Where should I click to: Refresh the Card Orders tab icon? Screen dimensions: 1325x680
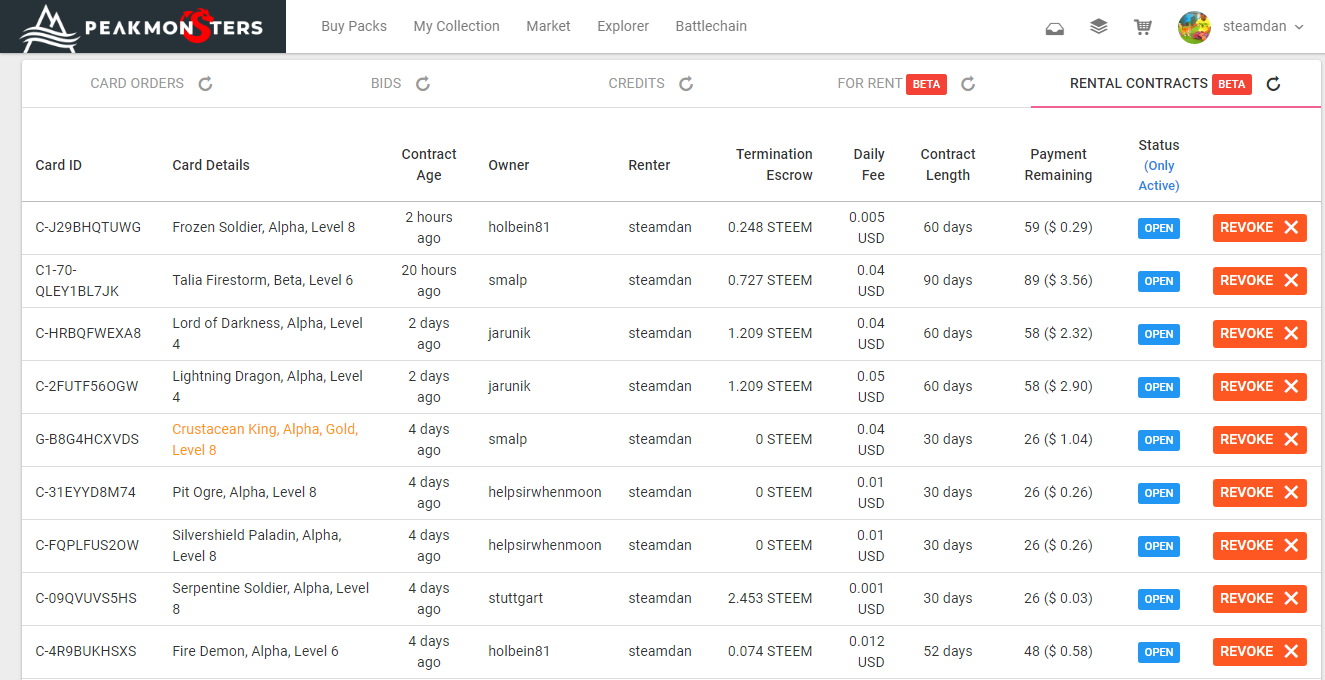pos(206,84)
